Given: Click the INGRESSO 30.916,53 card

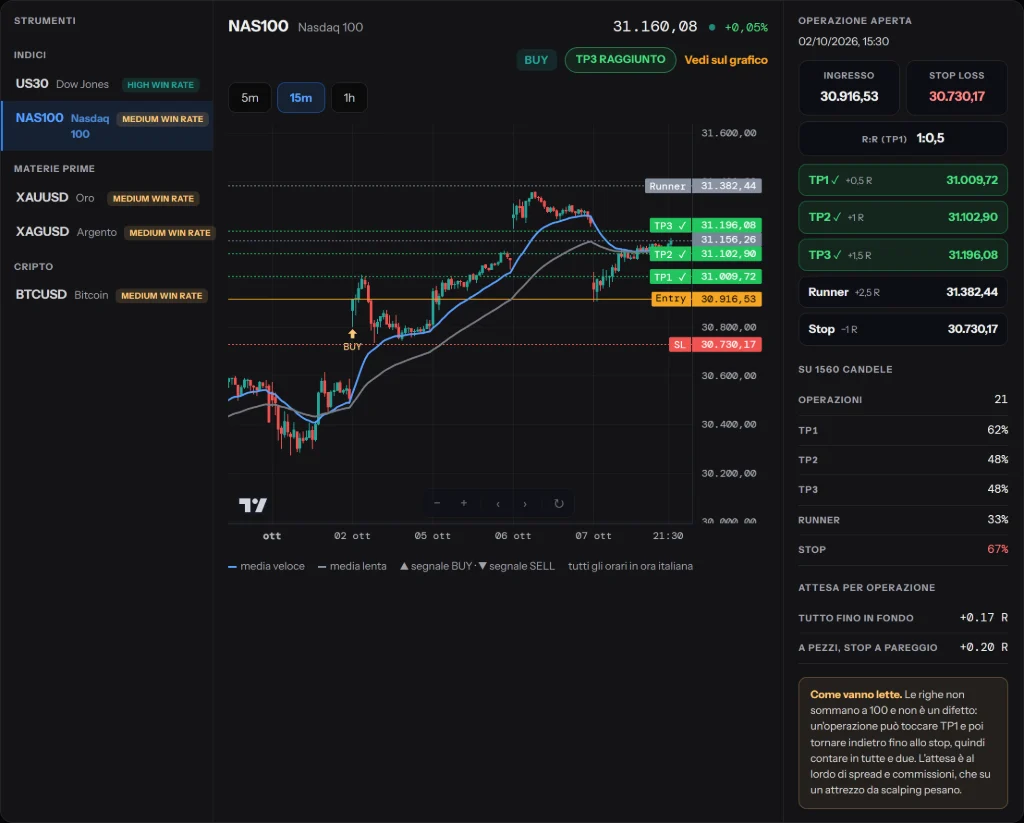Looking at the screenshot, I should coord(849,88).
